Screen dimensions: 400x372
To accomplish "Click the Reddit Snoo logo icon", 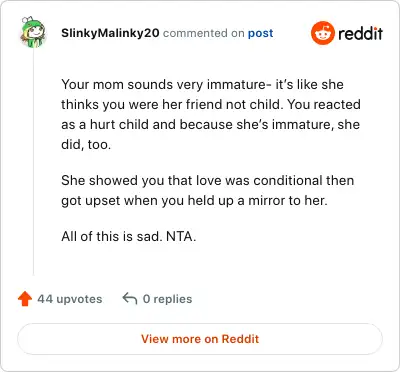I will pyautogui.click(x=322, y=33).
